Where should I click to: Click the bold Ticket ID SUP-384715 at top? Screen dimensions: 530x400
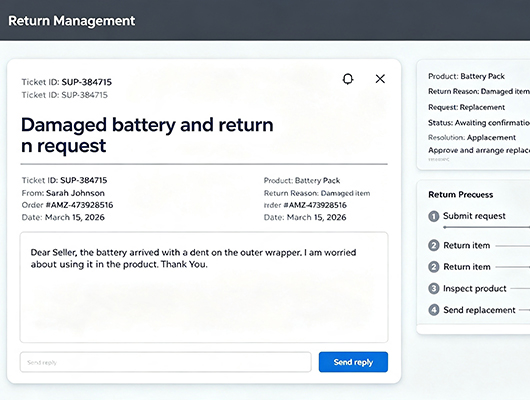[67, 82]
